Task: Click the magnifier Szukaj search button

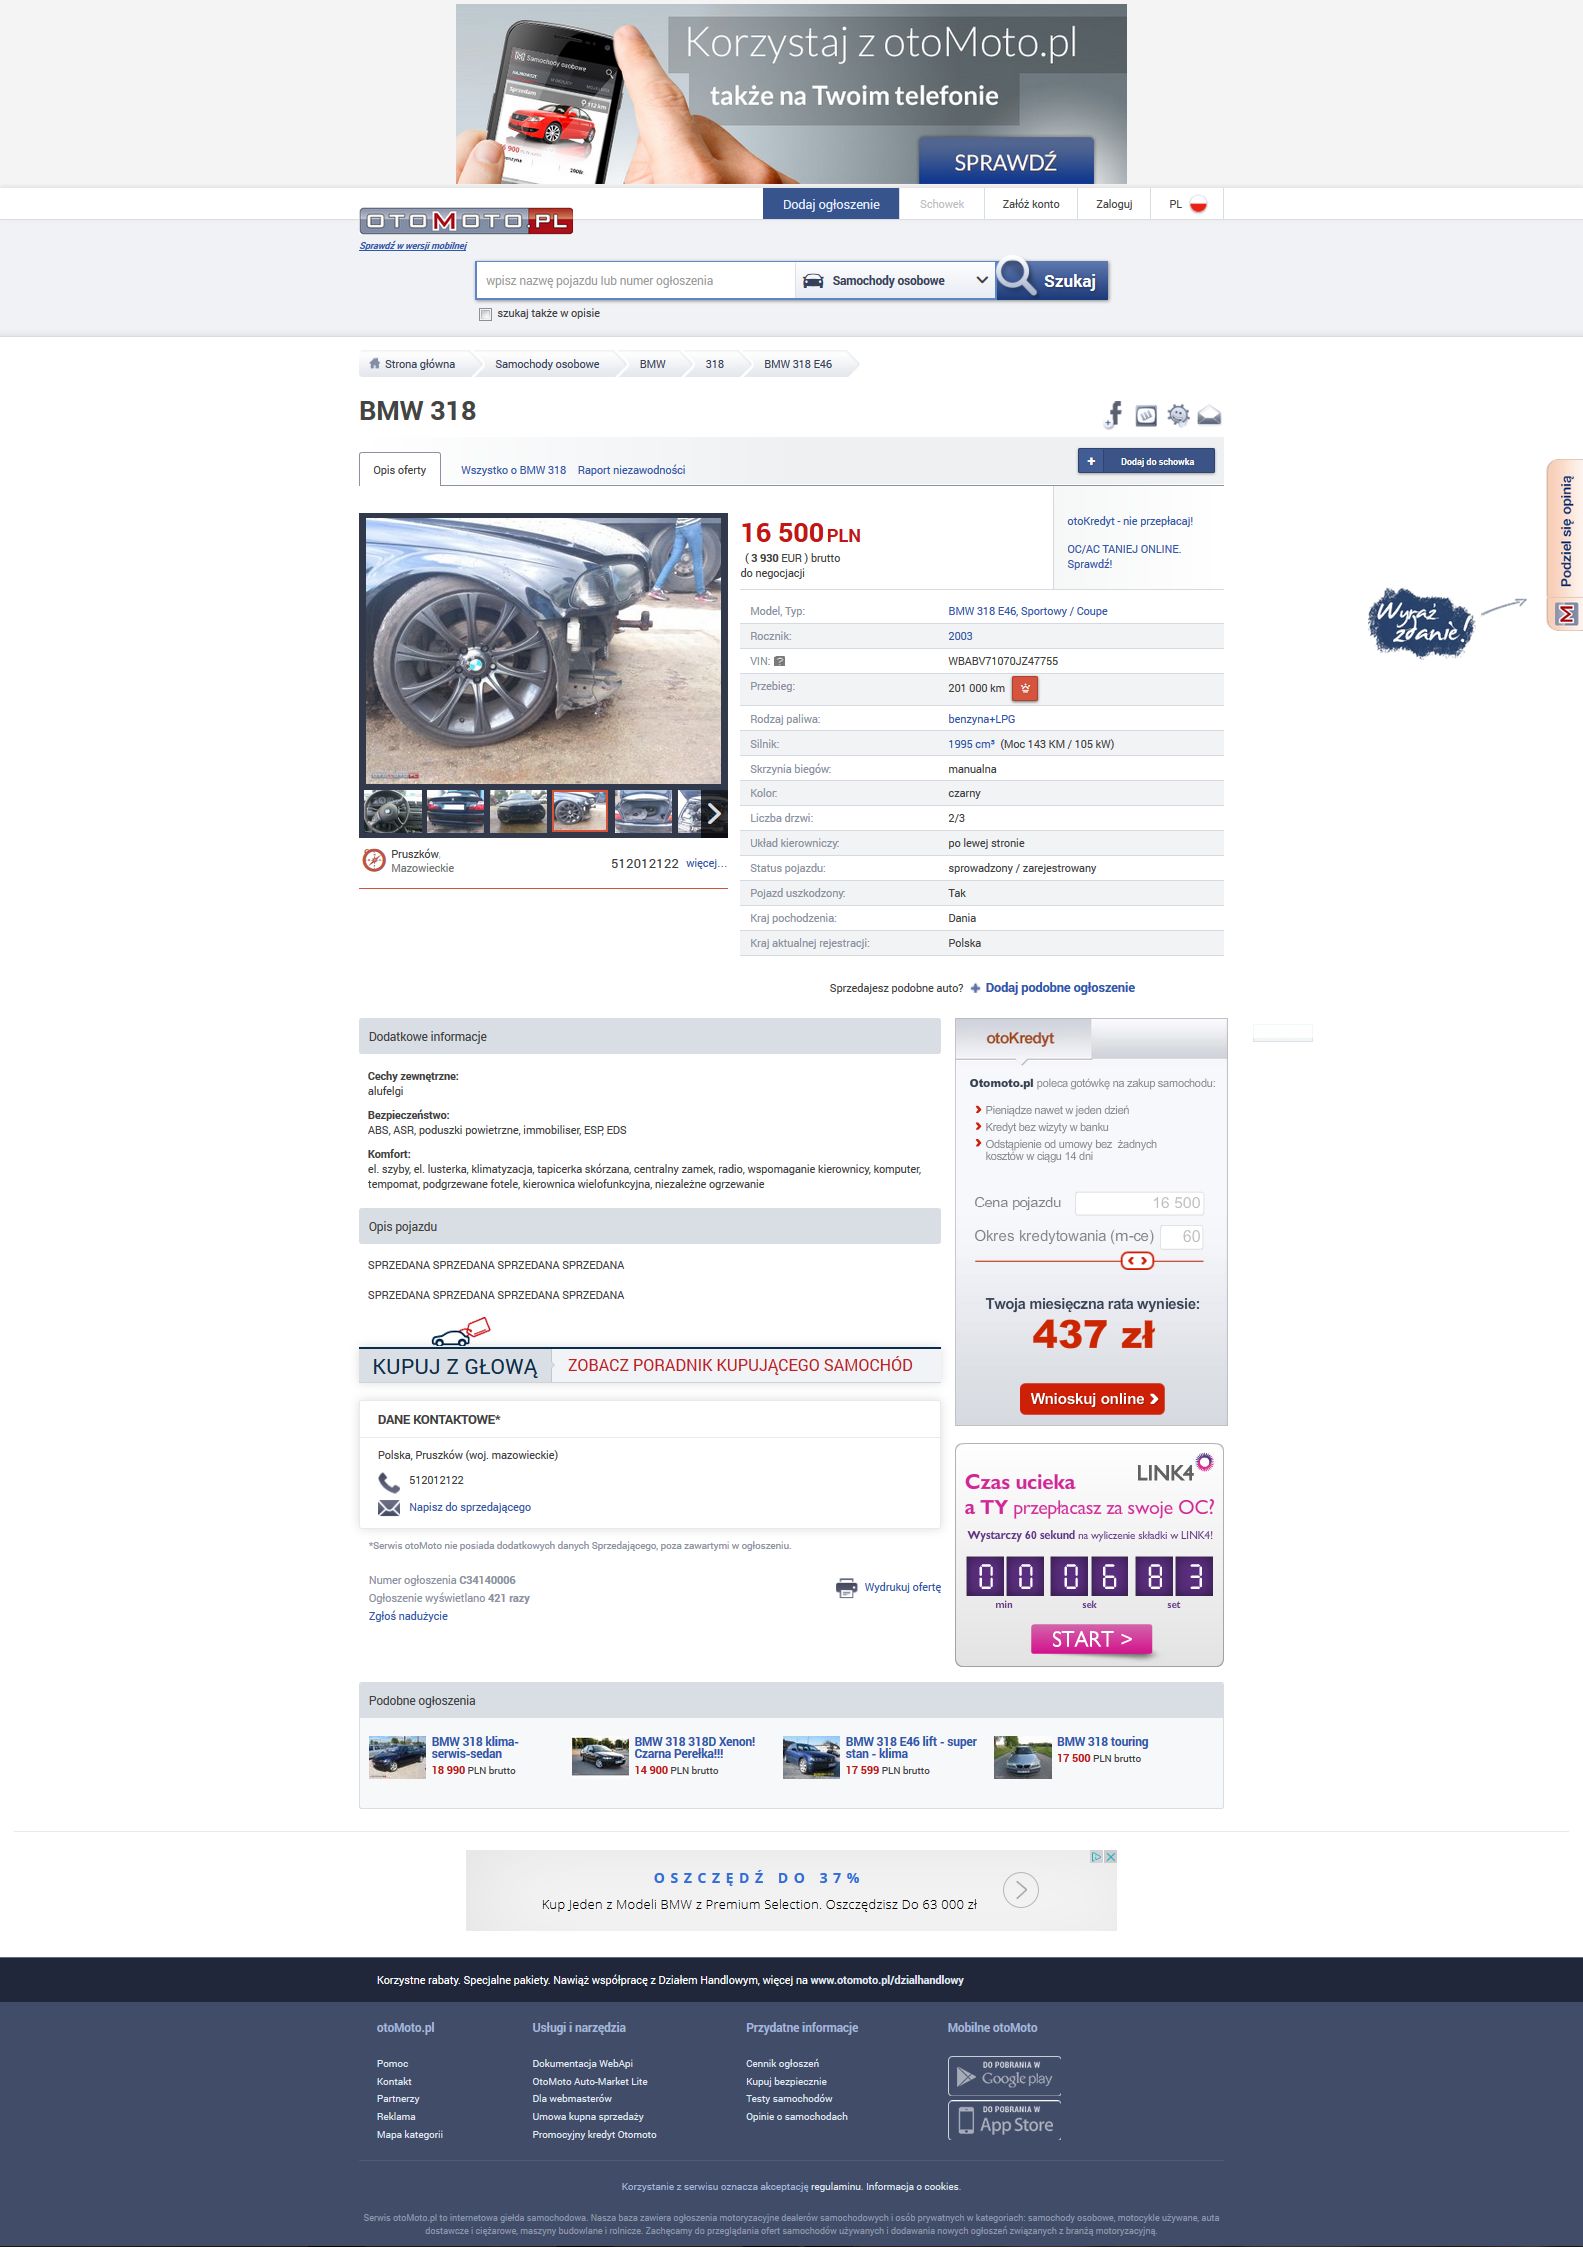Action: point(1052,280)
